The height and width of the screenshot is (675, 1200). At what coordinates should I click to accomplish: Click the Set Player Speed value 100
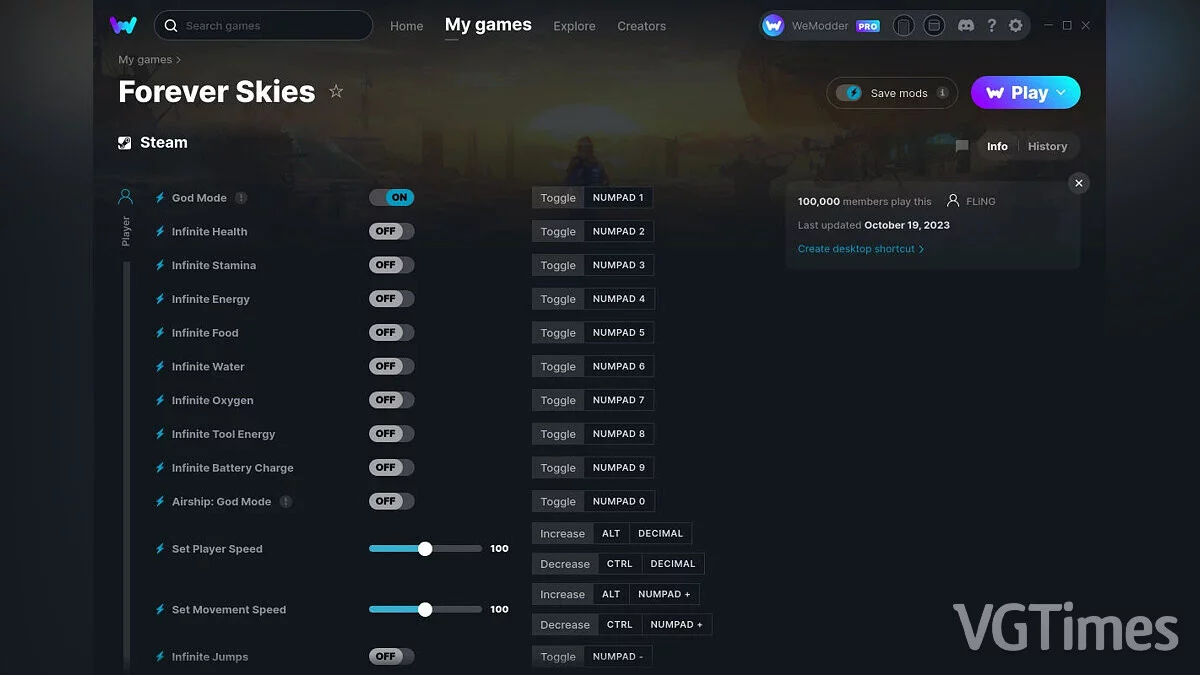coord(499,549)
